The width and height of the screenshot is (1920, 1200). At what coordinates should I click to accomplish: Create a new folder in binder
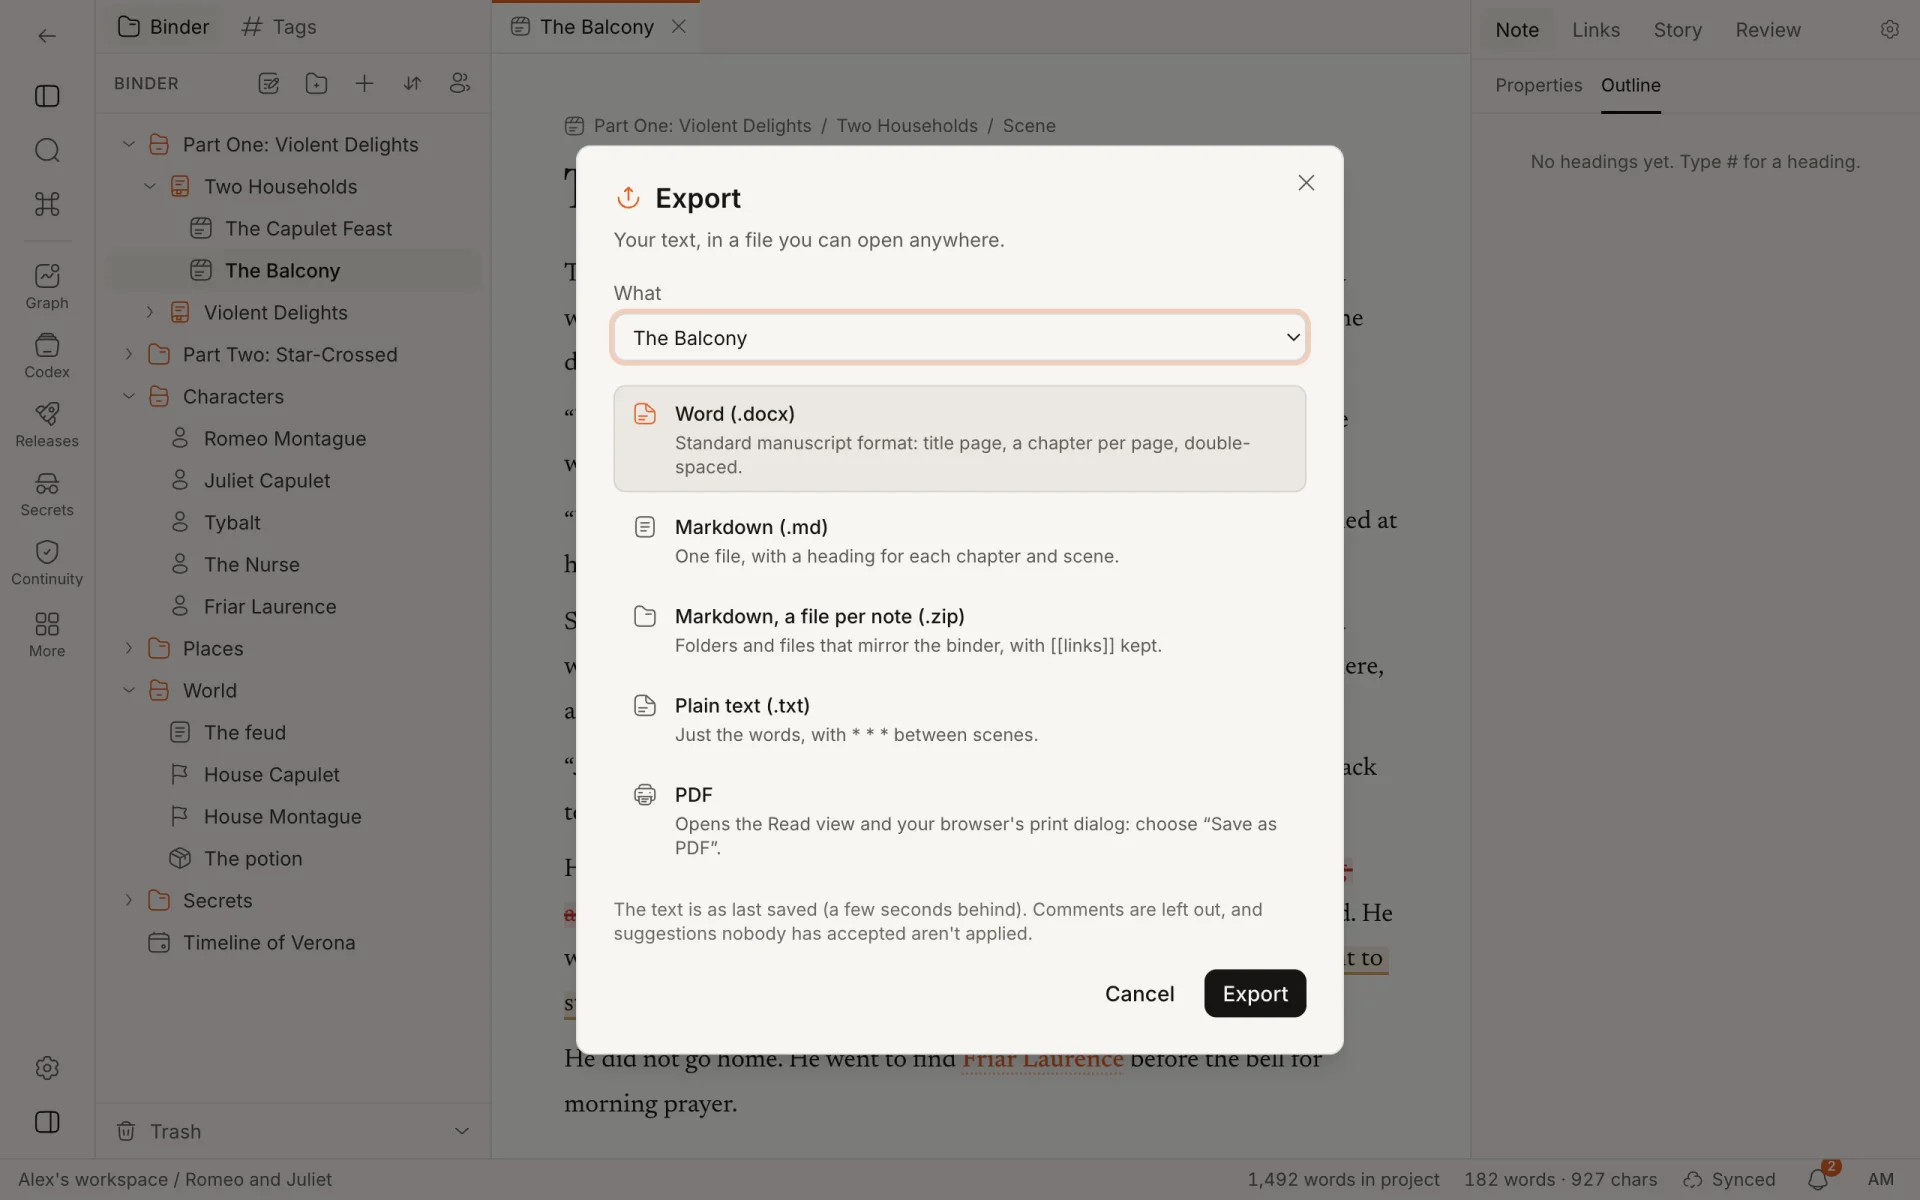tap(316, 83)
